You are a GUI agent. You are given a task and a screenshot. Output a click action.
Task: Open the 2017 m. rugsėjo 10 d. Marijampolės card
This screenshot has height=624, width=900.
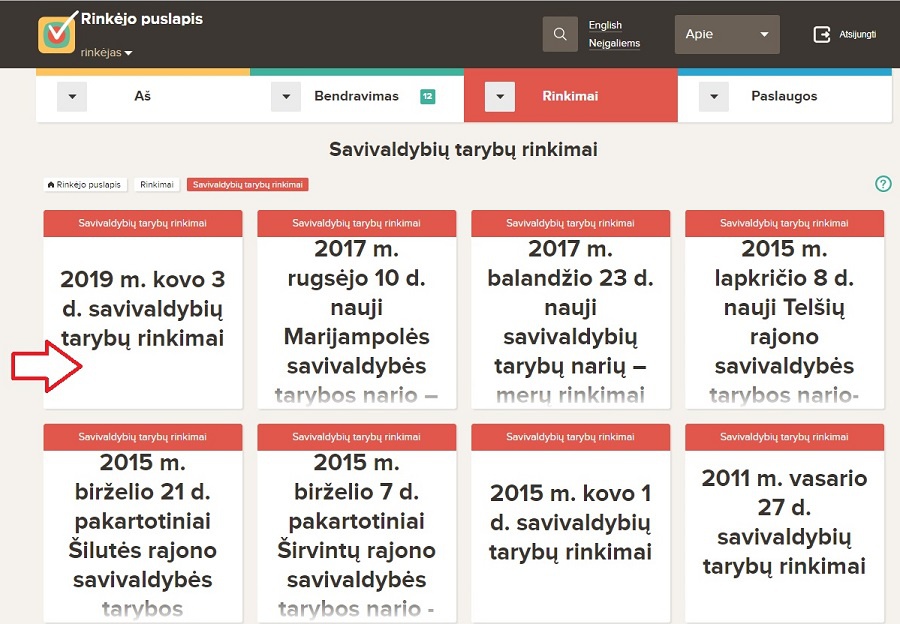pyautogui.click(x=357, y=309)
